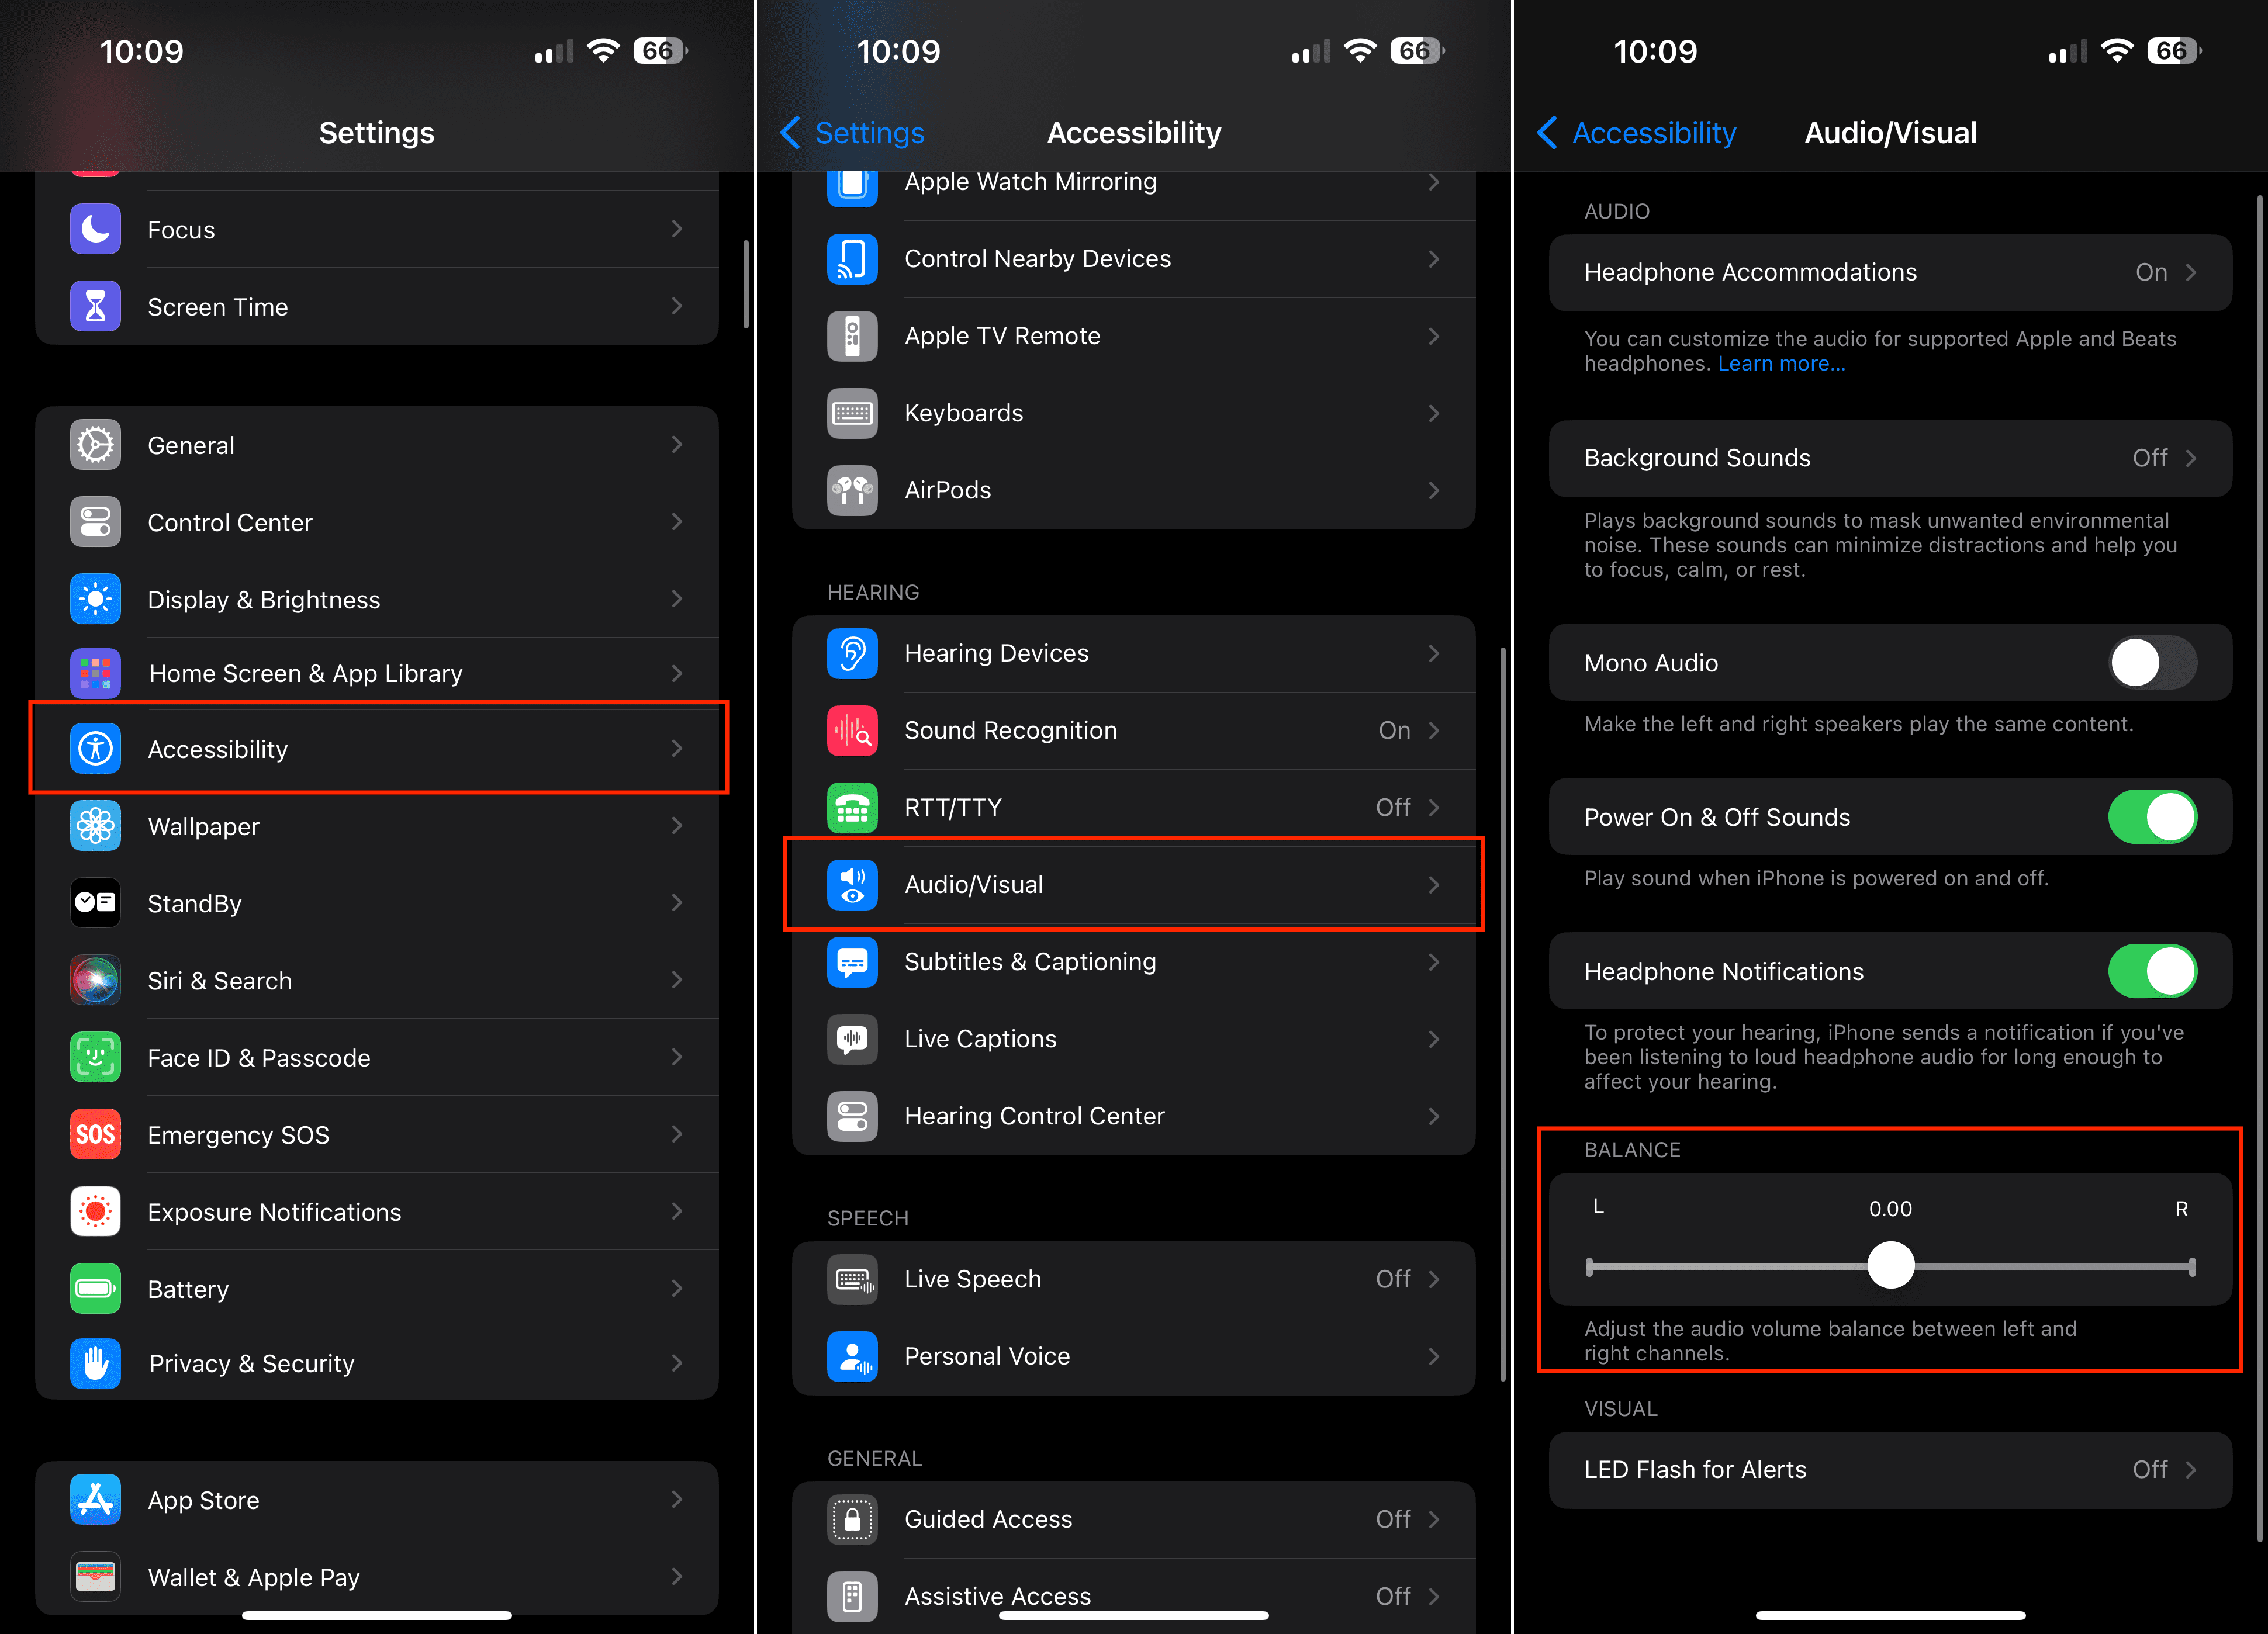Image resolution: width=2268 pixels, height=1634 pixels.
Task: Tap the Face ID & Passcode icon
Action: tap(95, 1057)
